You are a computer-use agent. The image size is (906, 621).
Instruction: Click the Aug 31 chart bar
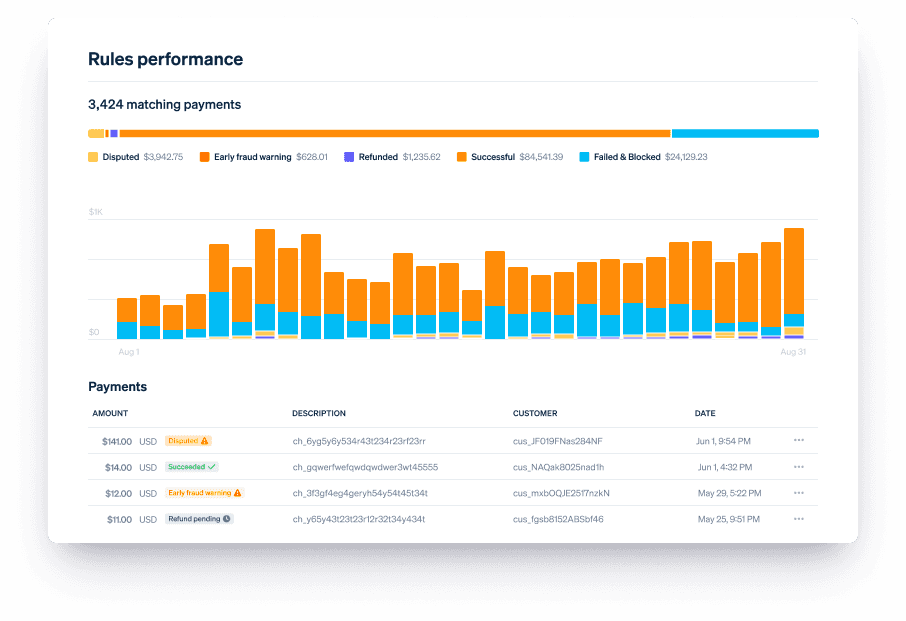coord(794,284)
